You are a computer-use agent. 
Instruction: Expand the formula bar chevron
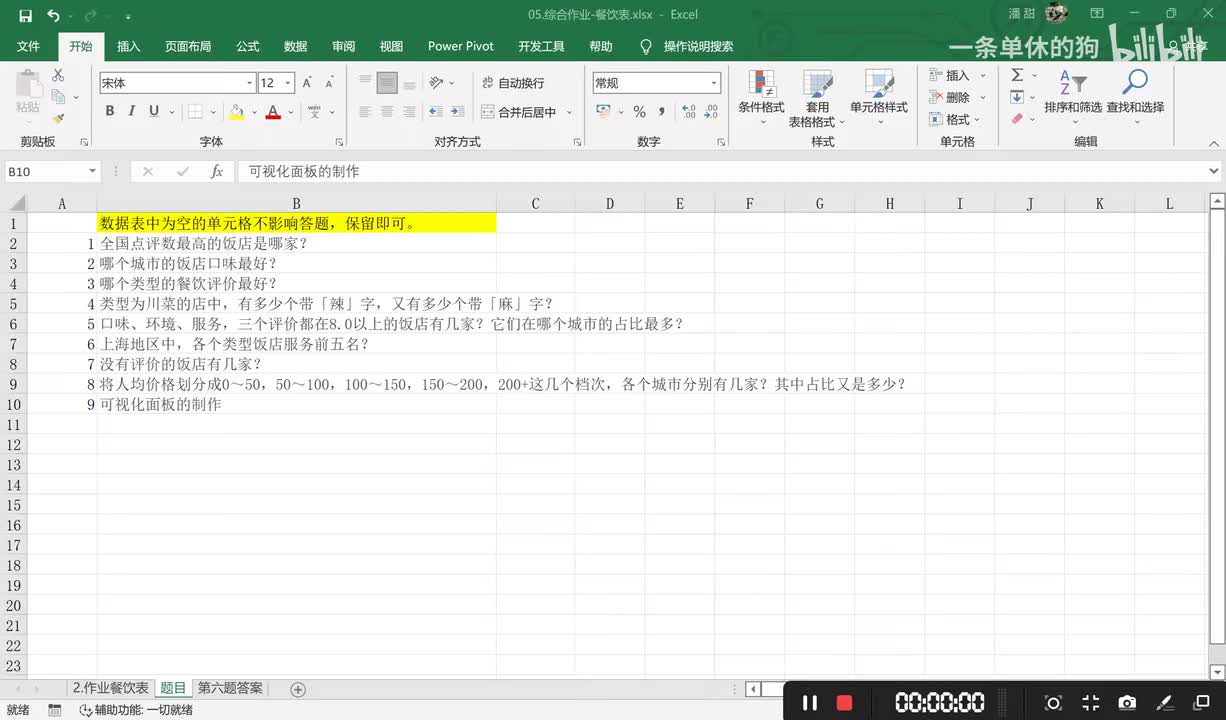tap(1215, 172)
